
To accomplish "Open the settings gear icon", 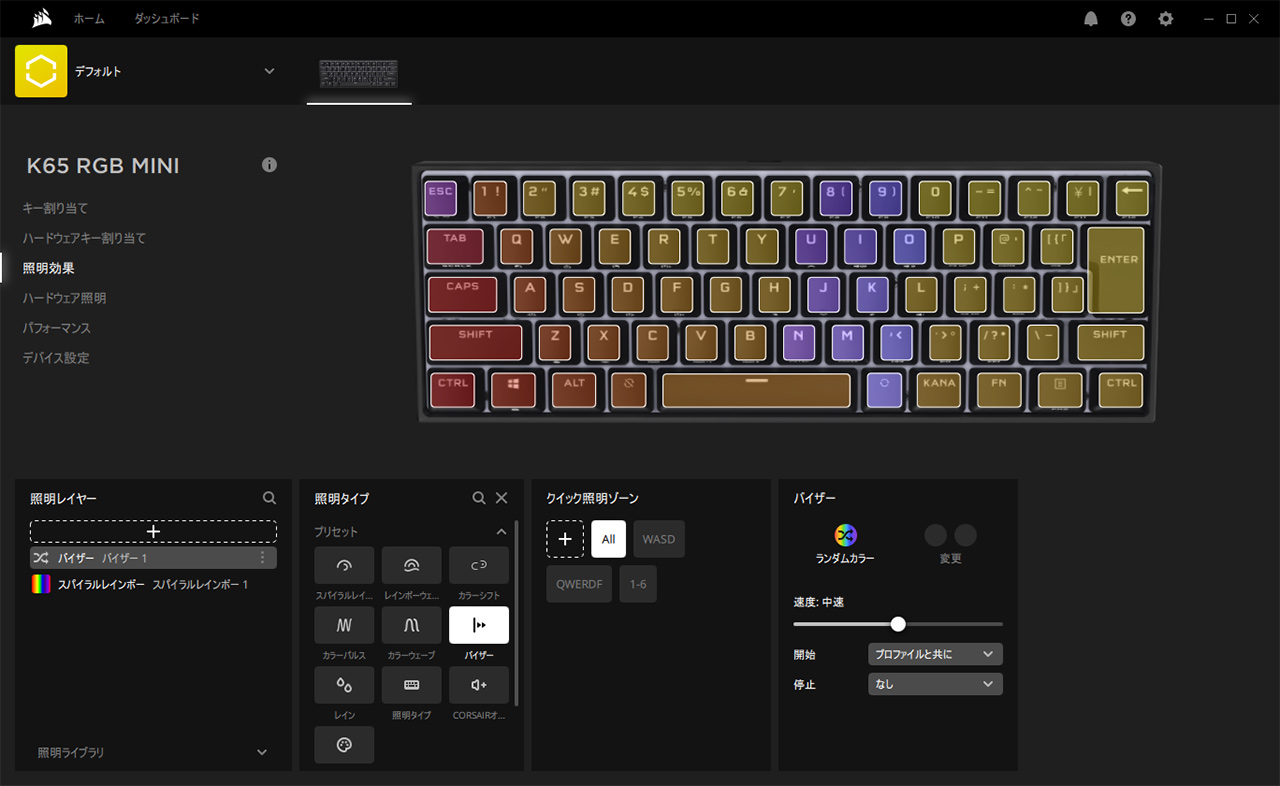I will click(1165, 19).
